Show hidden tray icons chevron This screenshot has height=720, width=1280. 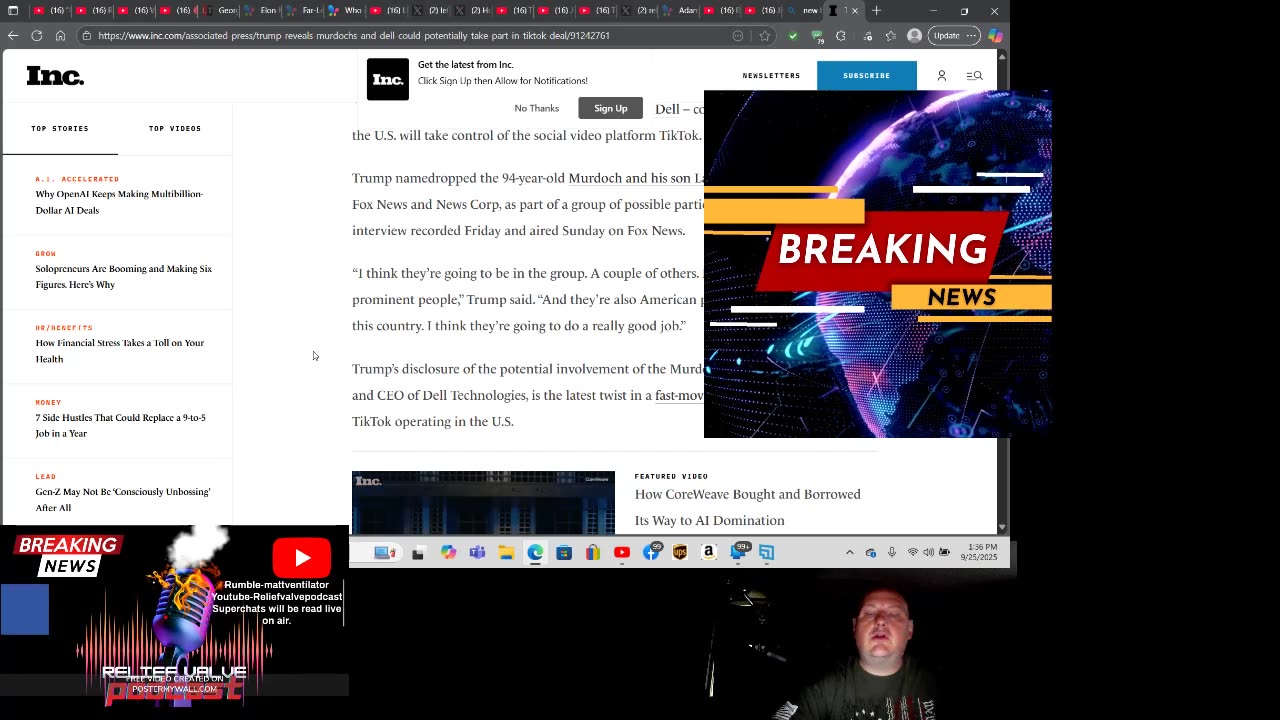850,552
